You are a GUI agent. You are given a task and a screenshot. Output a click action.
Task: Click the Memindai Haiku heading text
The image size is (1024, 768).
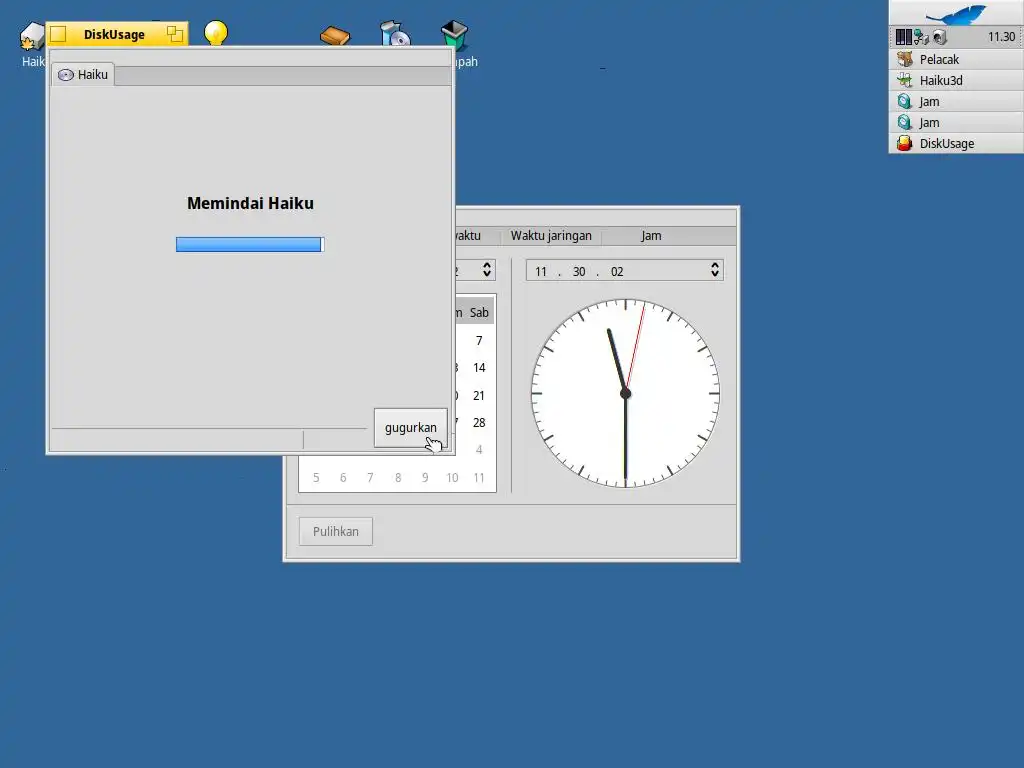click(x=250, y=203)
